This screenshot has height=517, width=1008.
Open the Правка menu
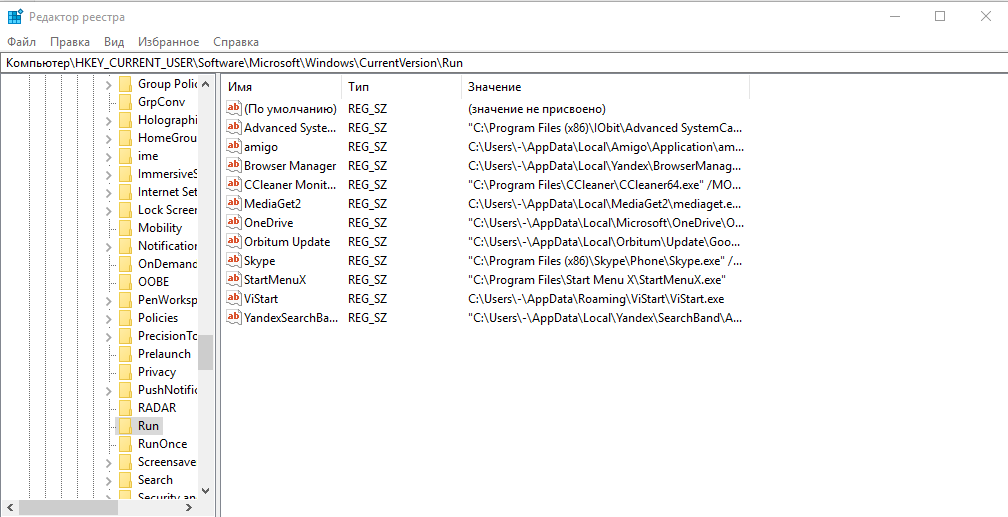coord(69,42)
